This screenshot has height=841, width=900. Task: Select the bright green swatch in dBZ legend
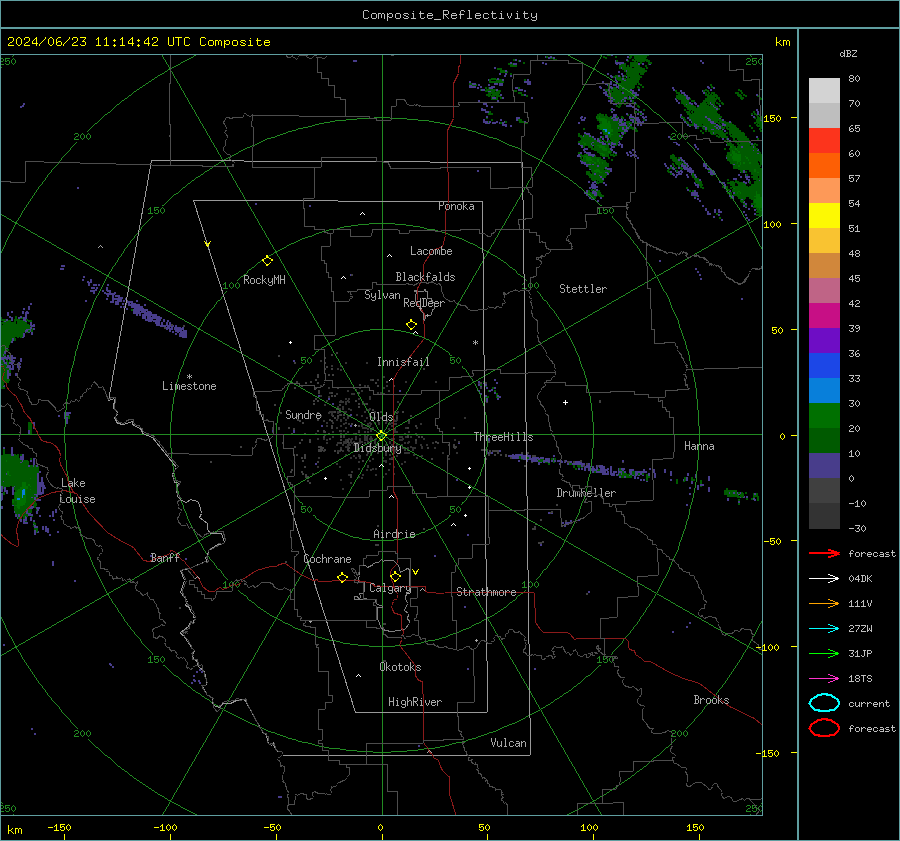(x=824, y=416)
